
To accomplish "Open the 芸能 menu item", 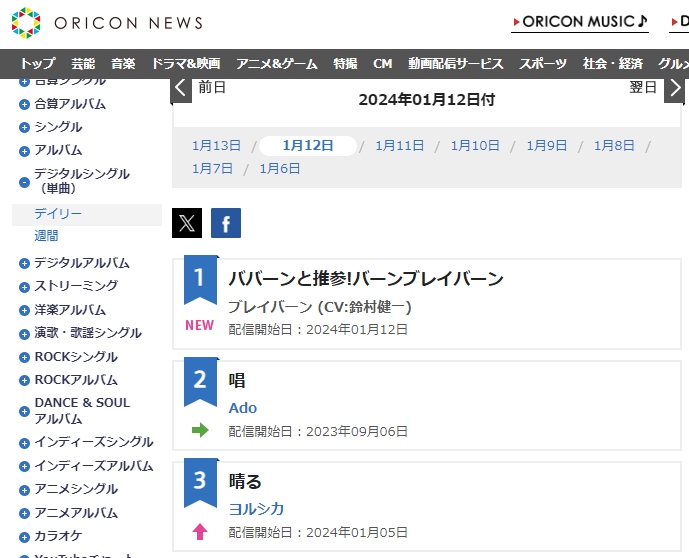I will tap(83, 64).
